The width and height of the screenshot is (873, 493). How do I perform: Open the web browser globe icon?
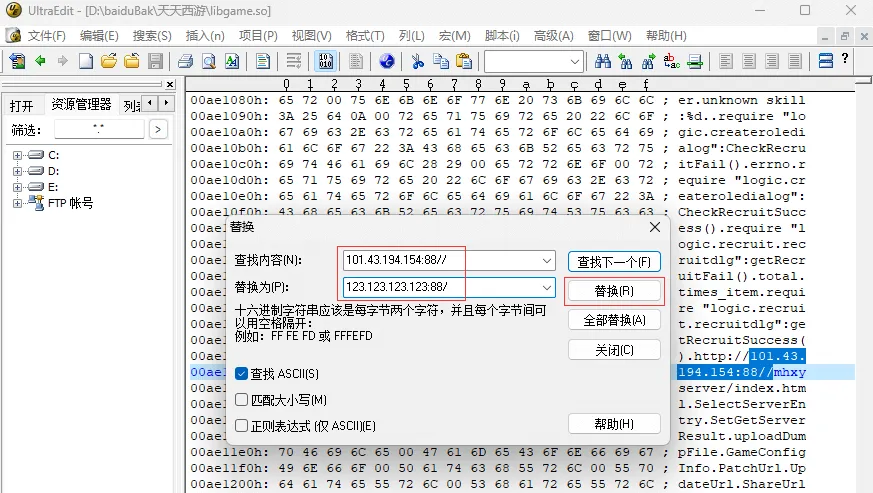click(387, 61)
